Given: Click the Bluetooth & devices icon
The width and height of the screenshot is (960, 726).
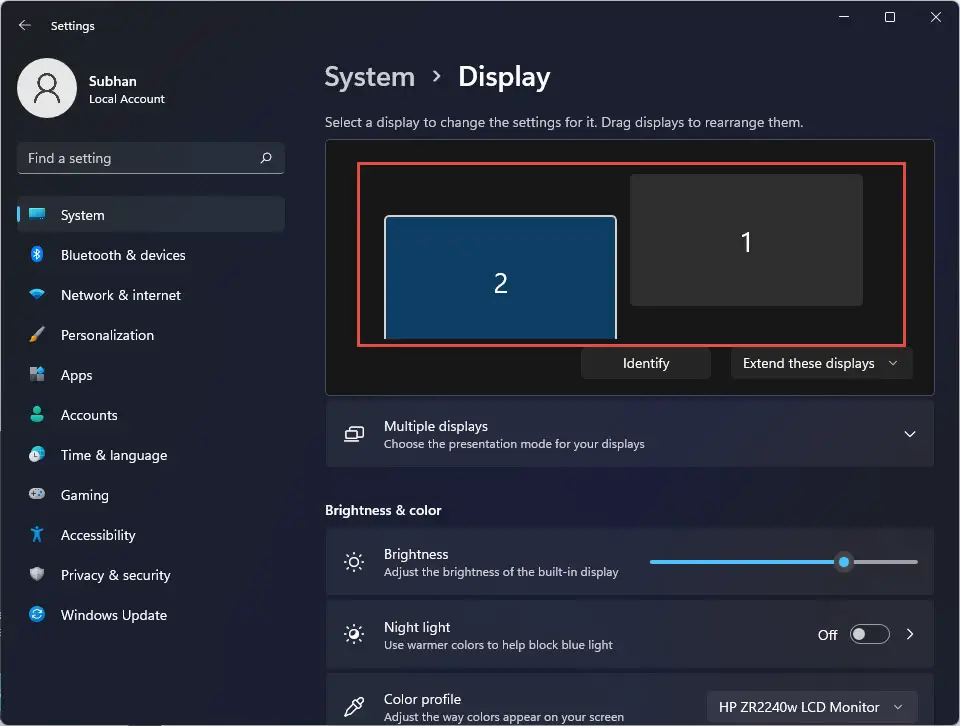Looking at the screenshot, I should click(x=37, y=255).
